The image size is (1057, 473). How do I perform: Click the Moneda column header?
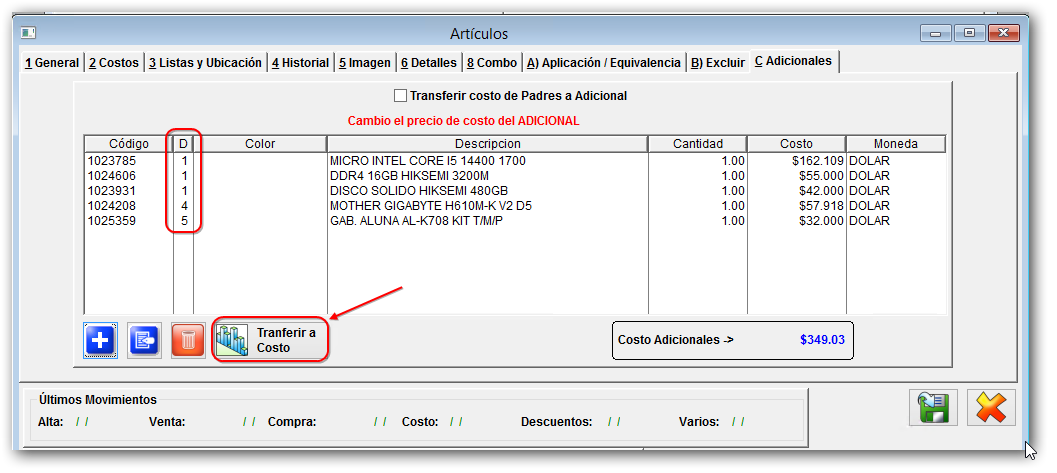click(896, 144)
